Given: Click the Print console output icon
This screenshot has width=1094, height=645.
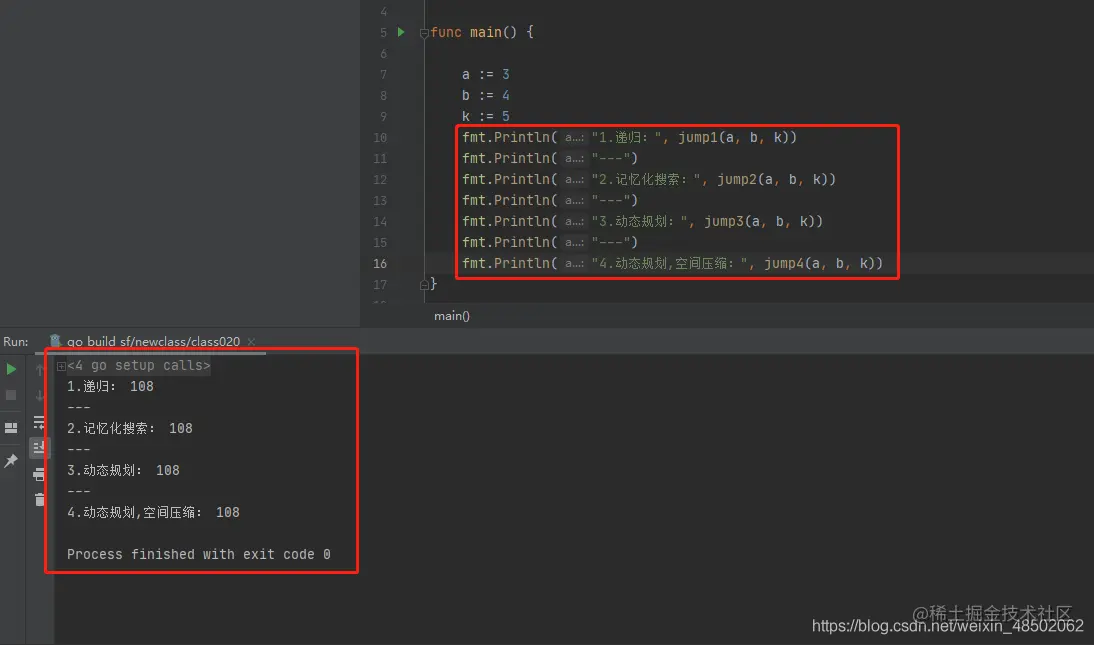Looking at the screenshot, I should pos(40,475).
